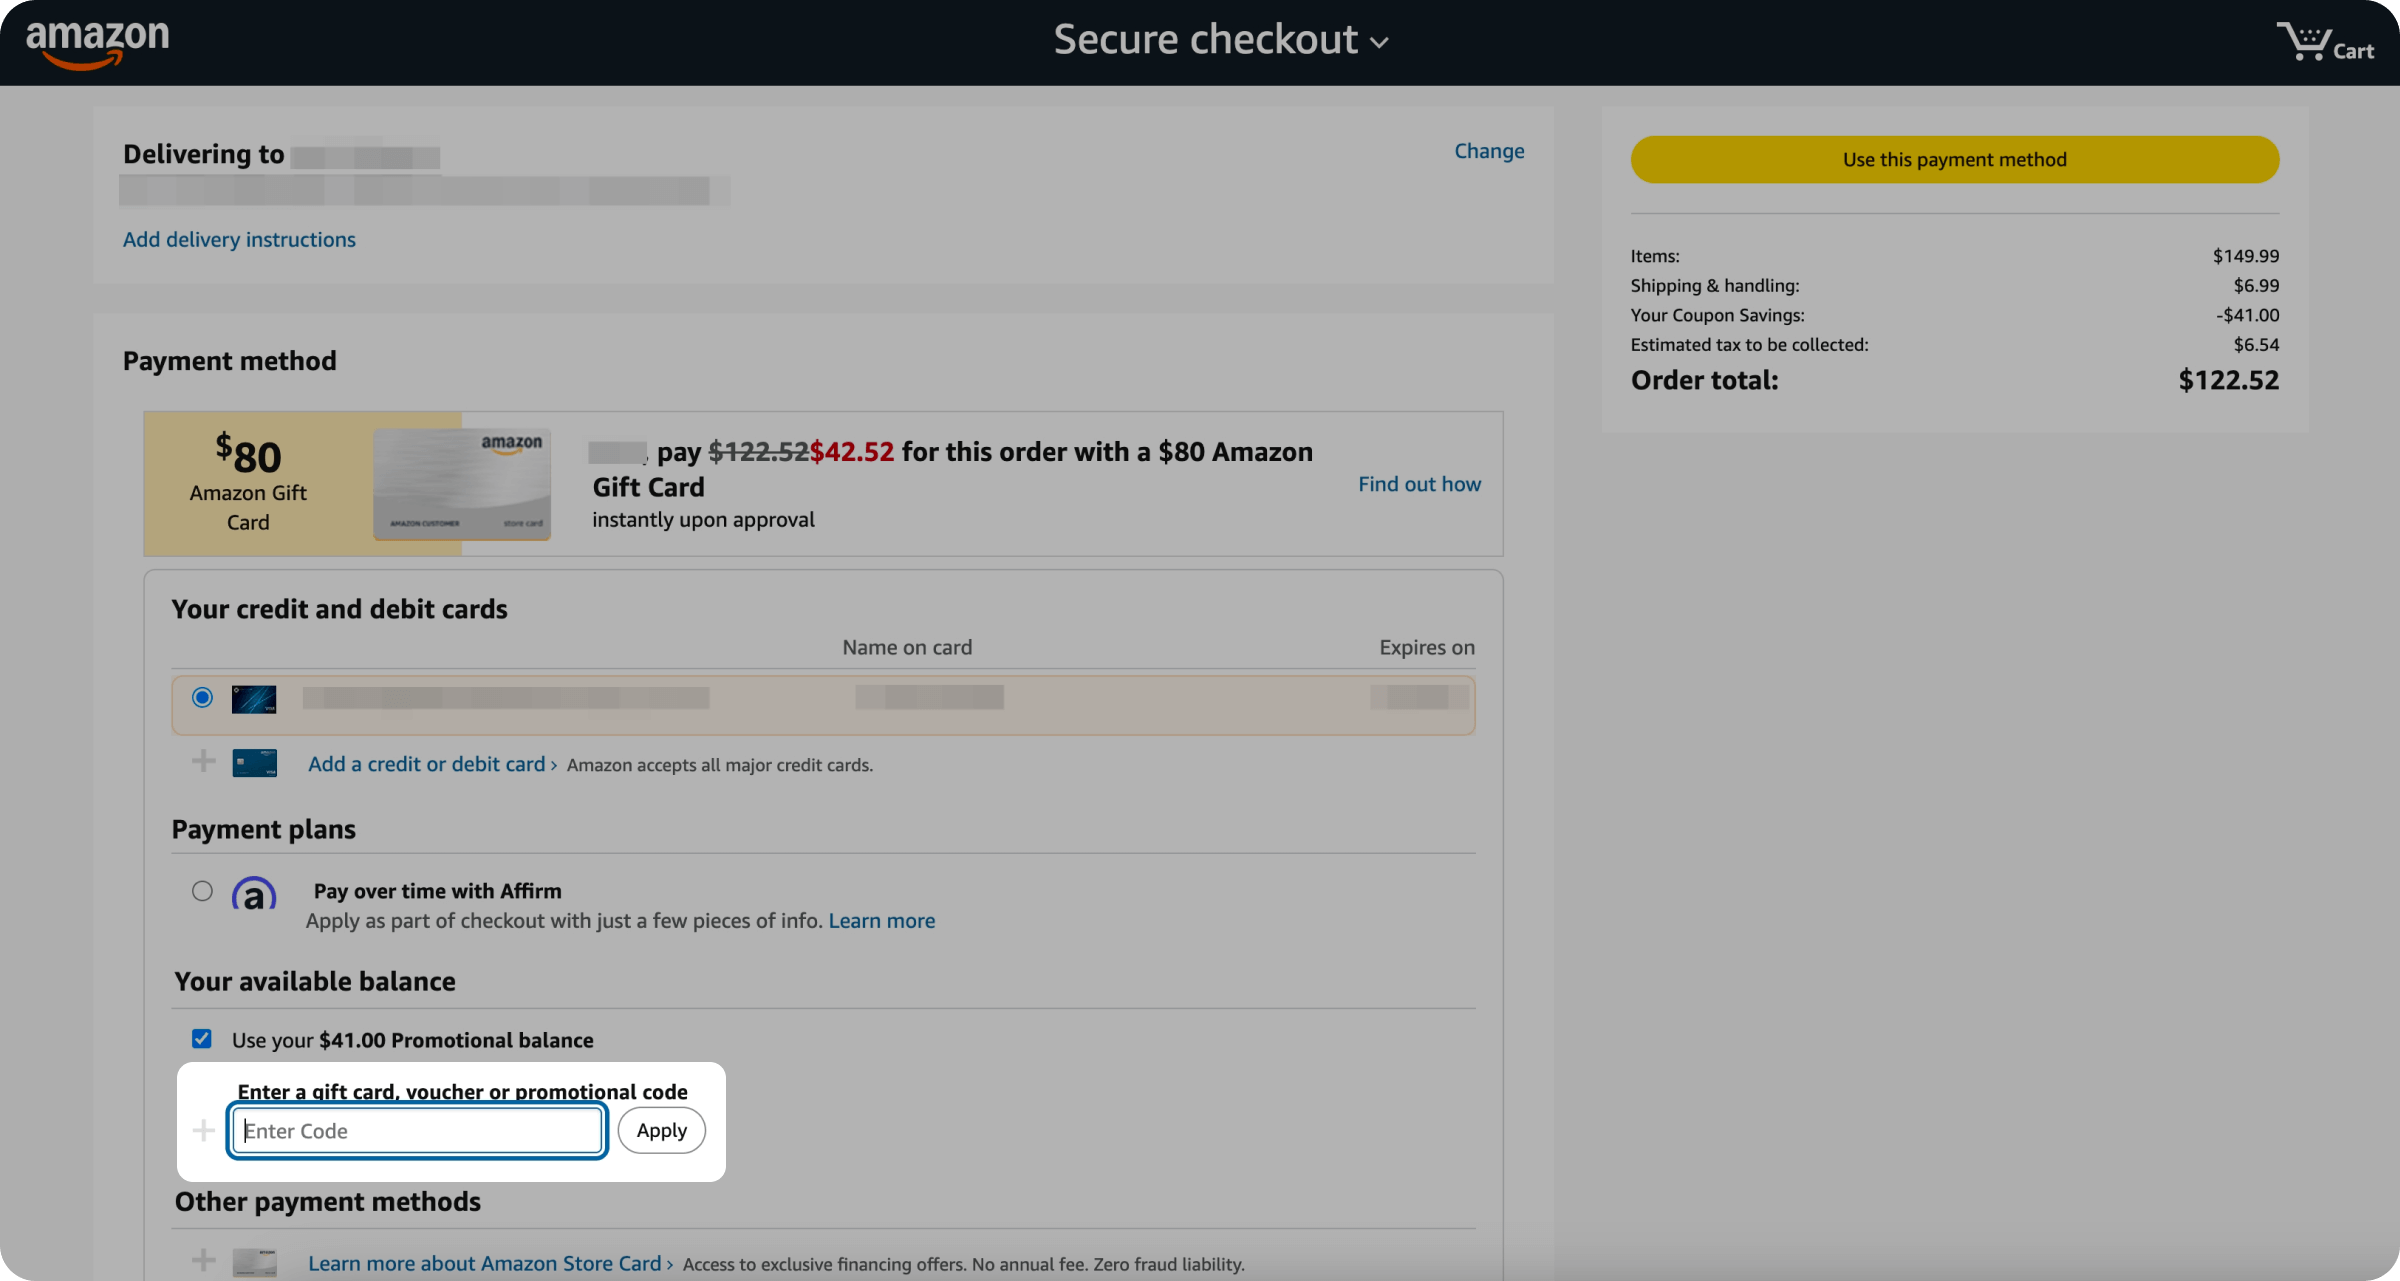
Task: Click the Amazon logo
Action: [x=97, y=43]
